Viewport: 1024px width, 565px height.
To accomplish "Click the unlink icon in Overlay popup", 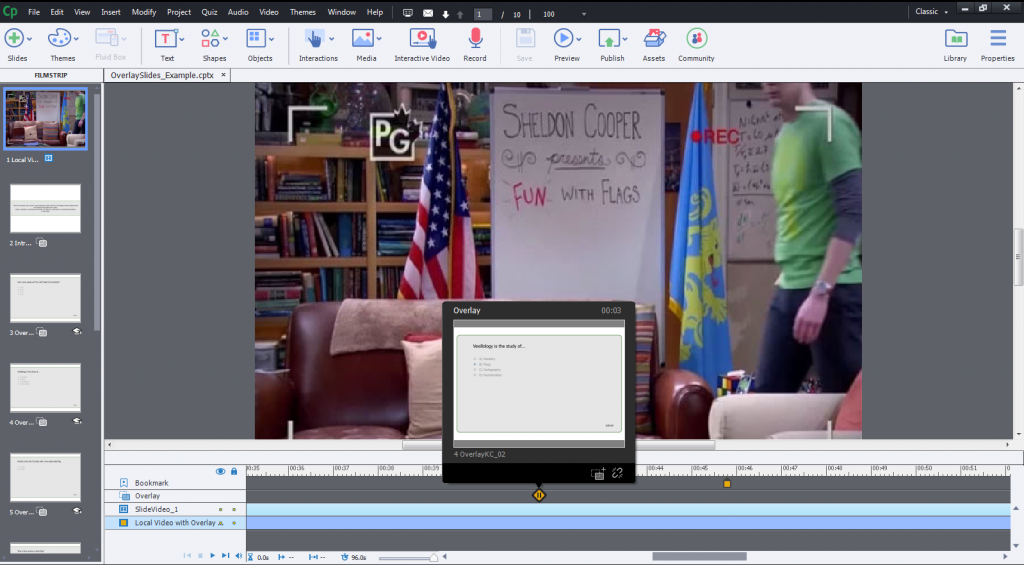I will coord(617,473).
